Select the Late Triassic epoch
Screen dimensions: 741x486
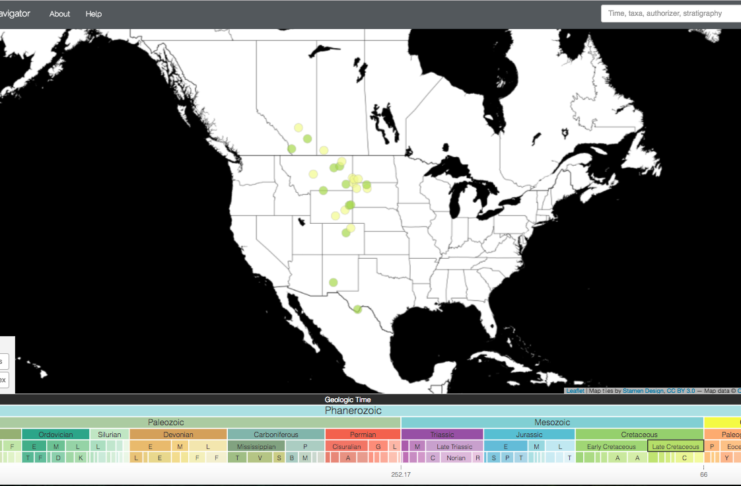coord(455,446)
